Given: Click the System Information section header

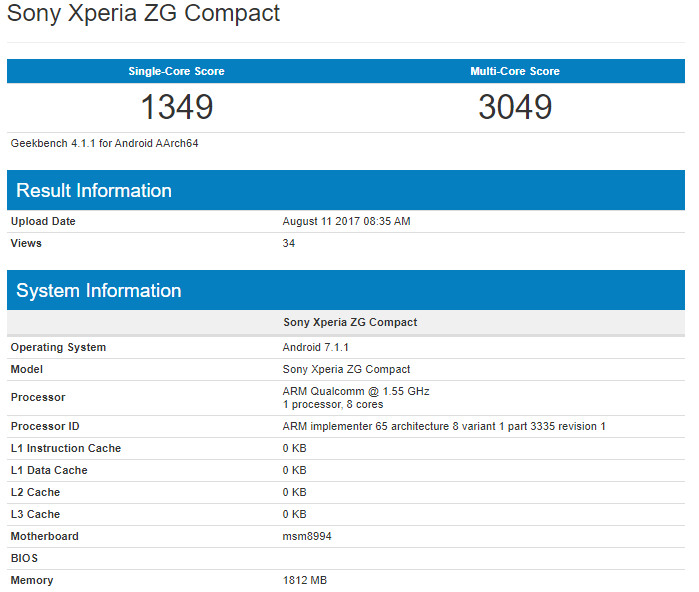Looking at the screenshot, I should pyautogui.click(x=99, y=290).
